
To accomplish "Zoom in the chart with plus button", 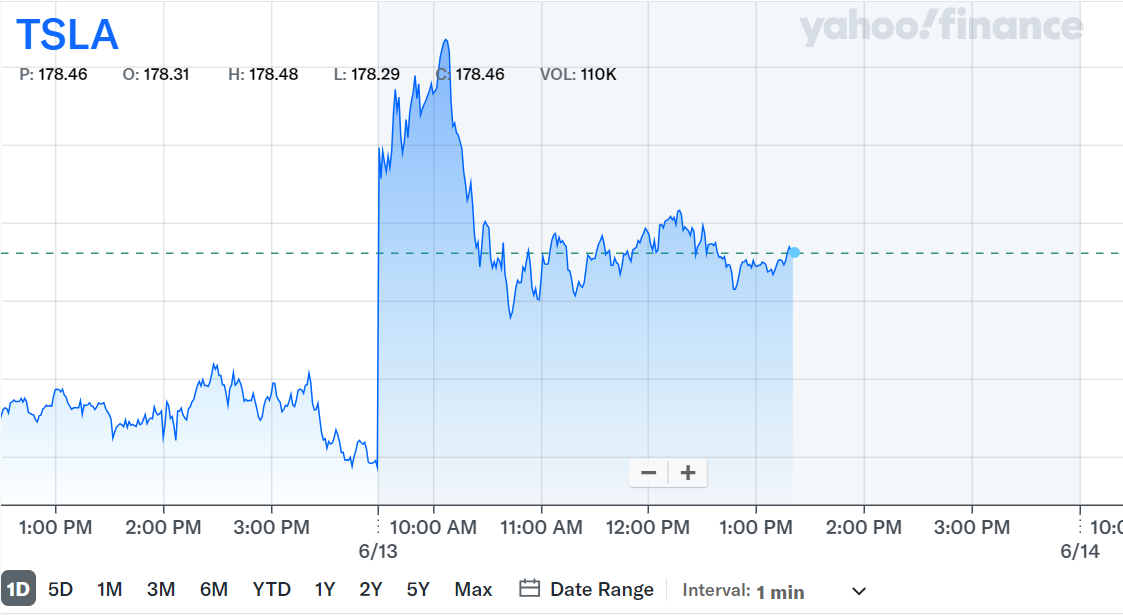I will point(688,473).
